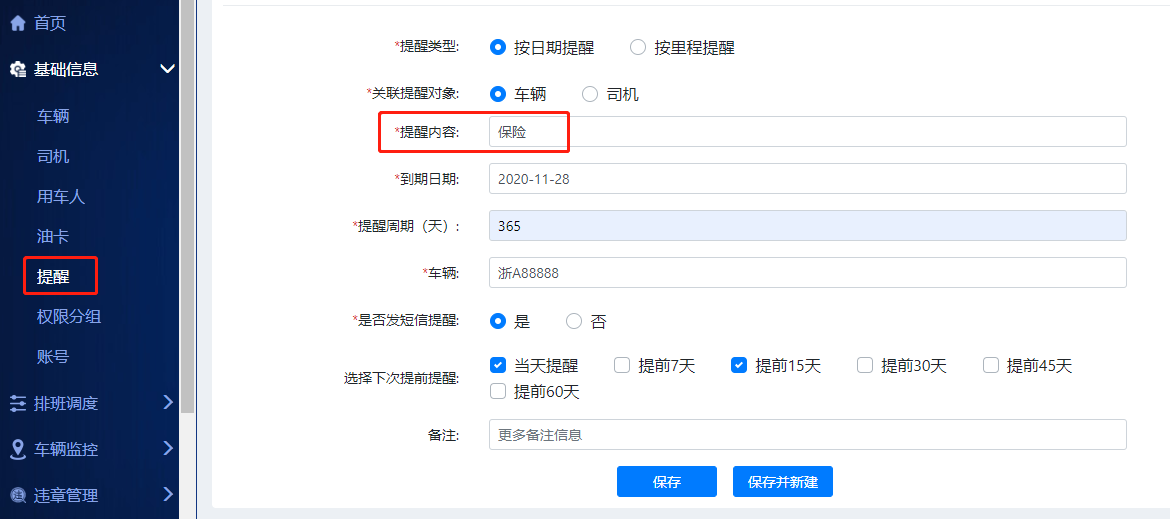Uncheck the 提前15天 checkbox
1170x519 pixels.
click(739, 365)
